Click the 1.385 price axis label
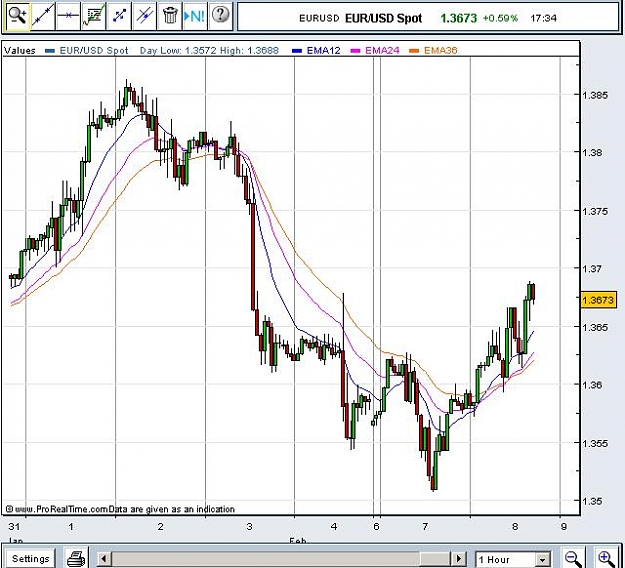The width and height of the screenshot is (625, 568). (595, 95)
